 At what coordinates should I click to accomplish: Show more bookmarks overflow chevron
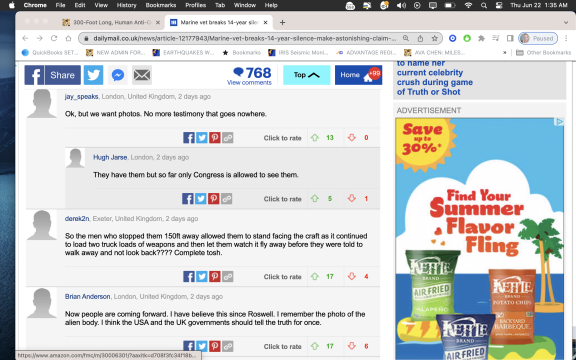[x=505, y=53]
